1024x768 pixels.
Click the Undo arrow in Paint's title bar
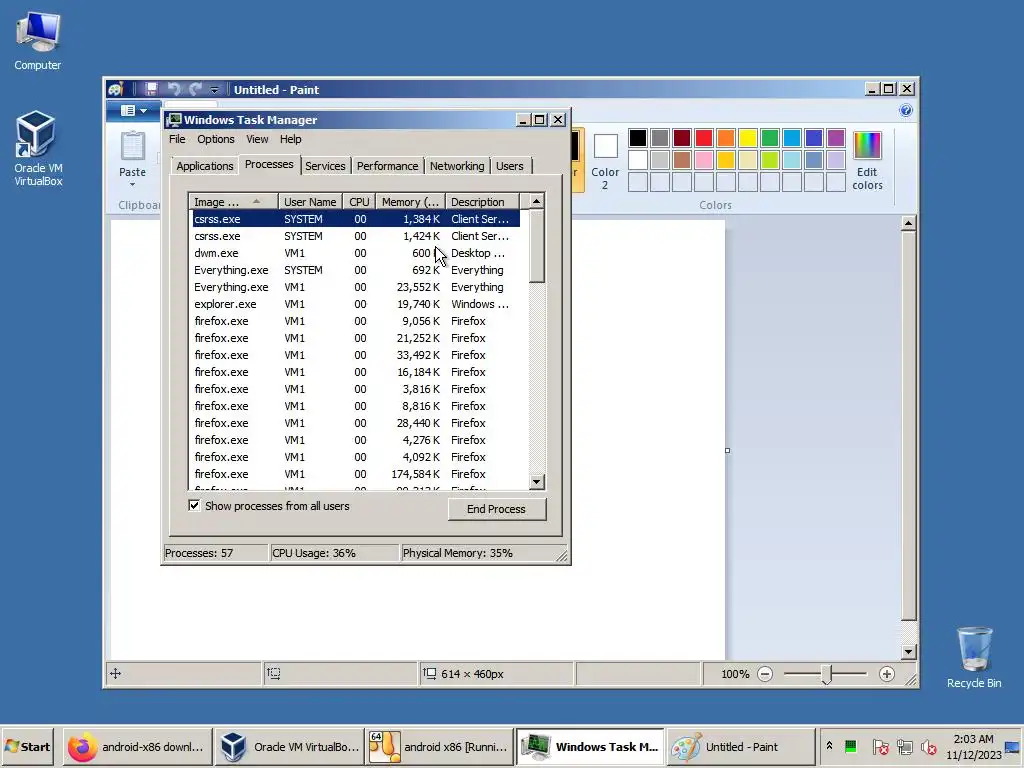pos(174,89)
